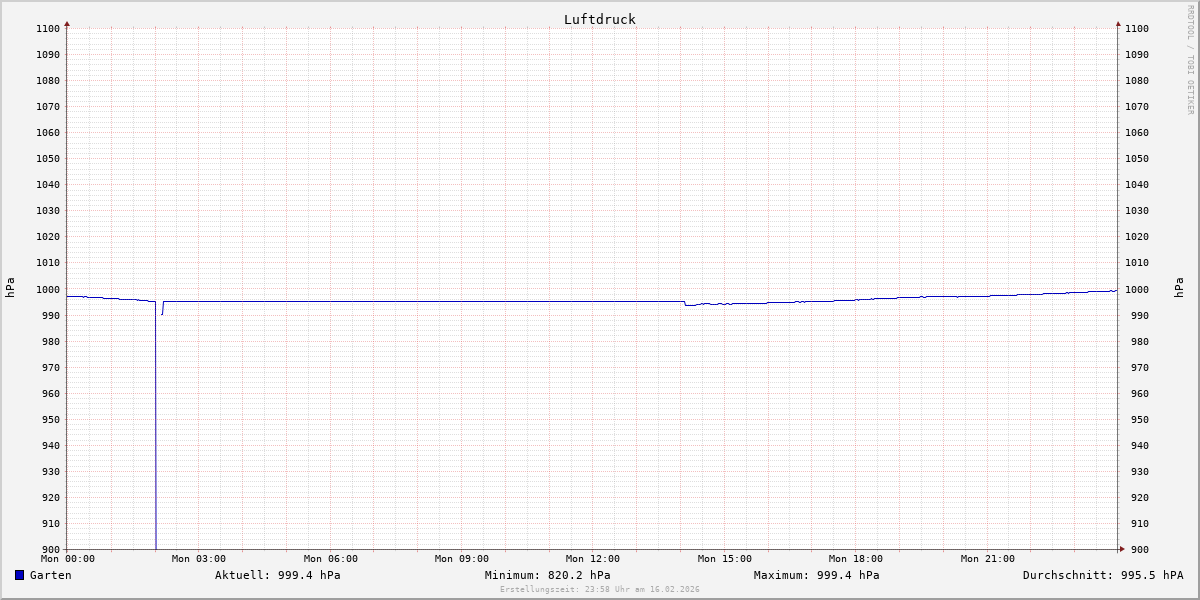Click the Maximum: 999.4 hPa value
The image size is (1200, 600).
(816, 575)
